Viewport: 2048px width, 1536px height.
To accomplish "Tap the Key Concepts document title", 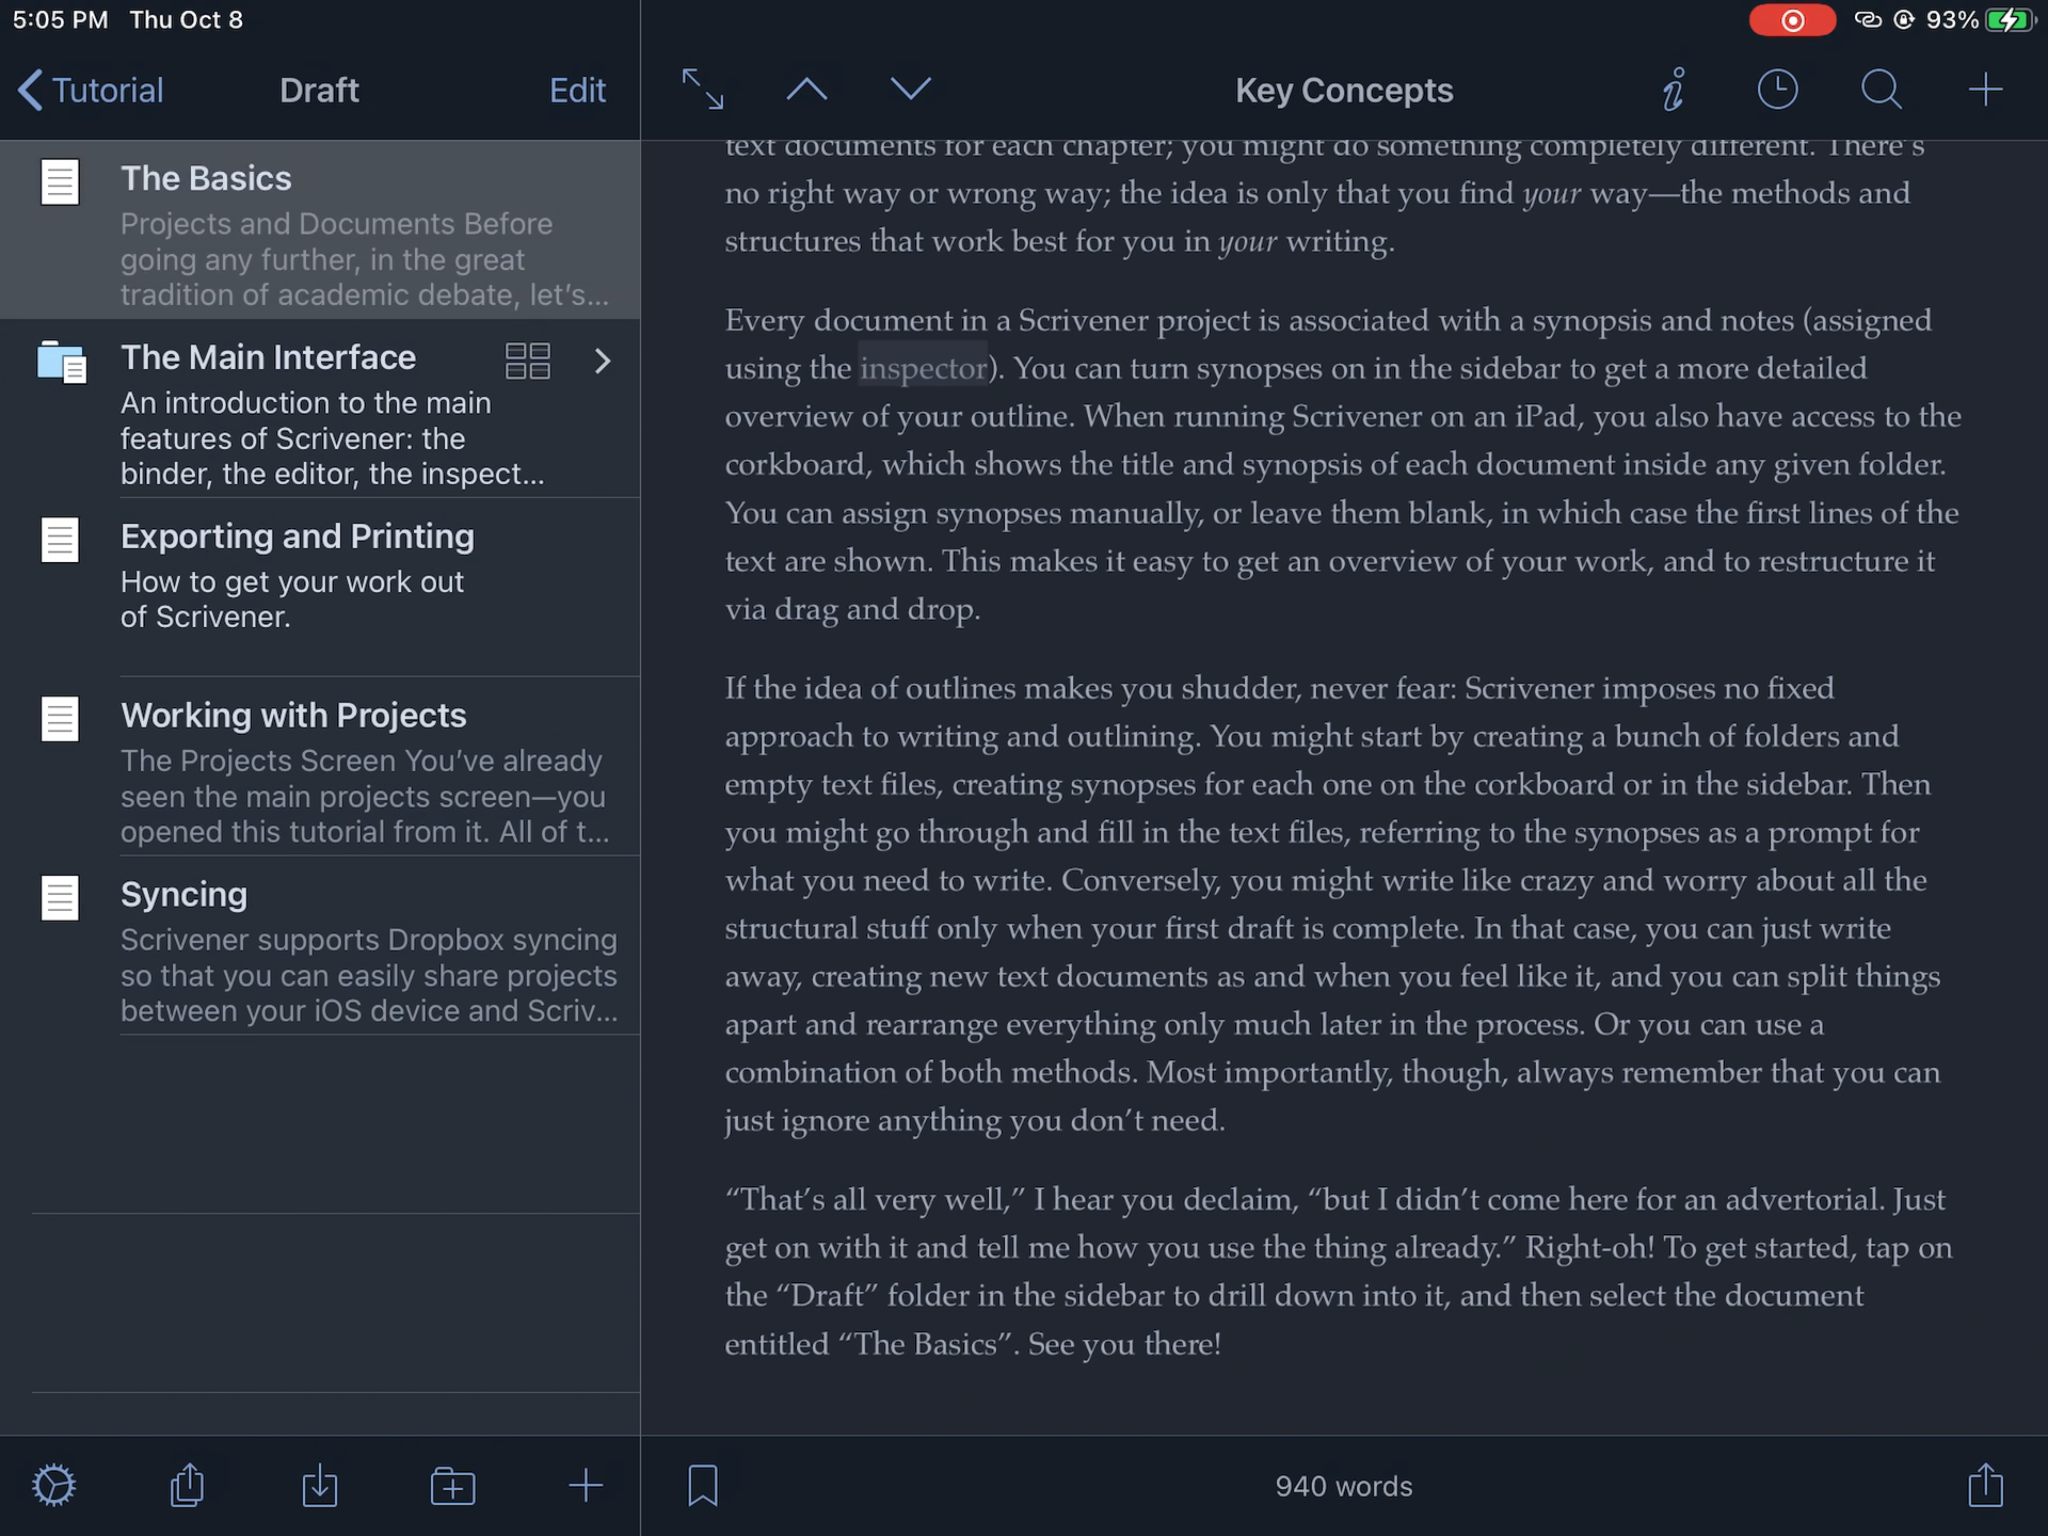I will point(1343,90).
